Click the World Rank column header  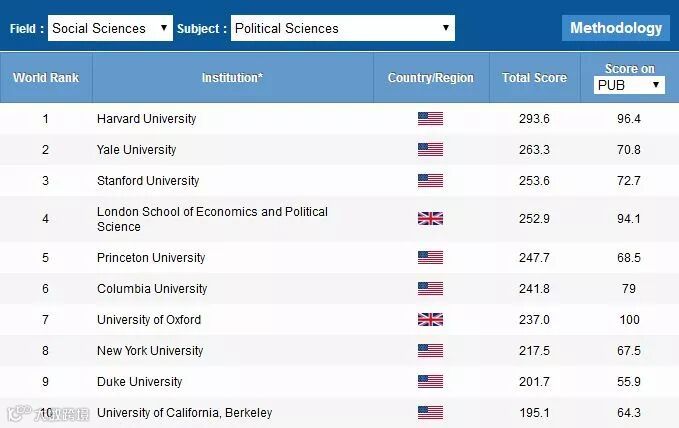[x=46, y=78]
